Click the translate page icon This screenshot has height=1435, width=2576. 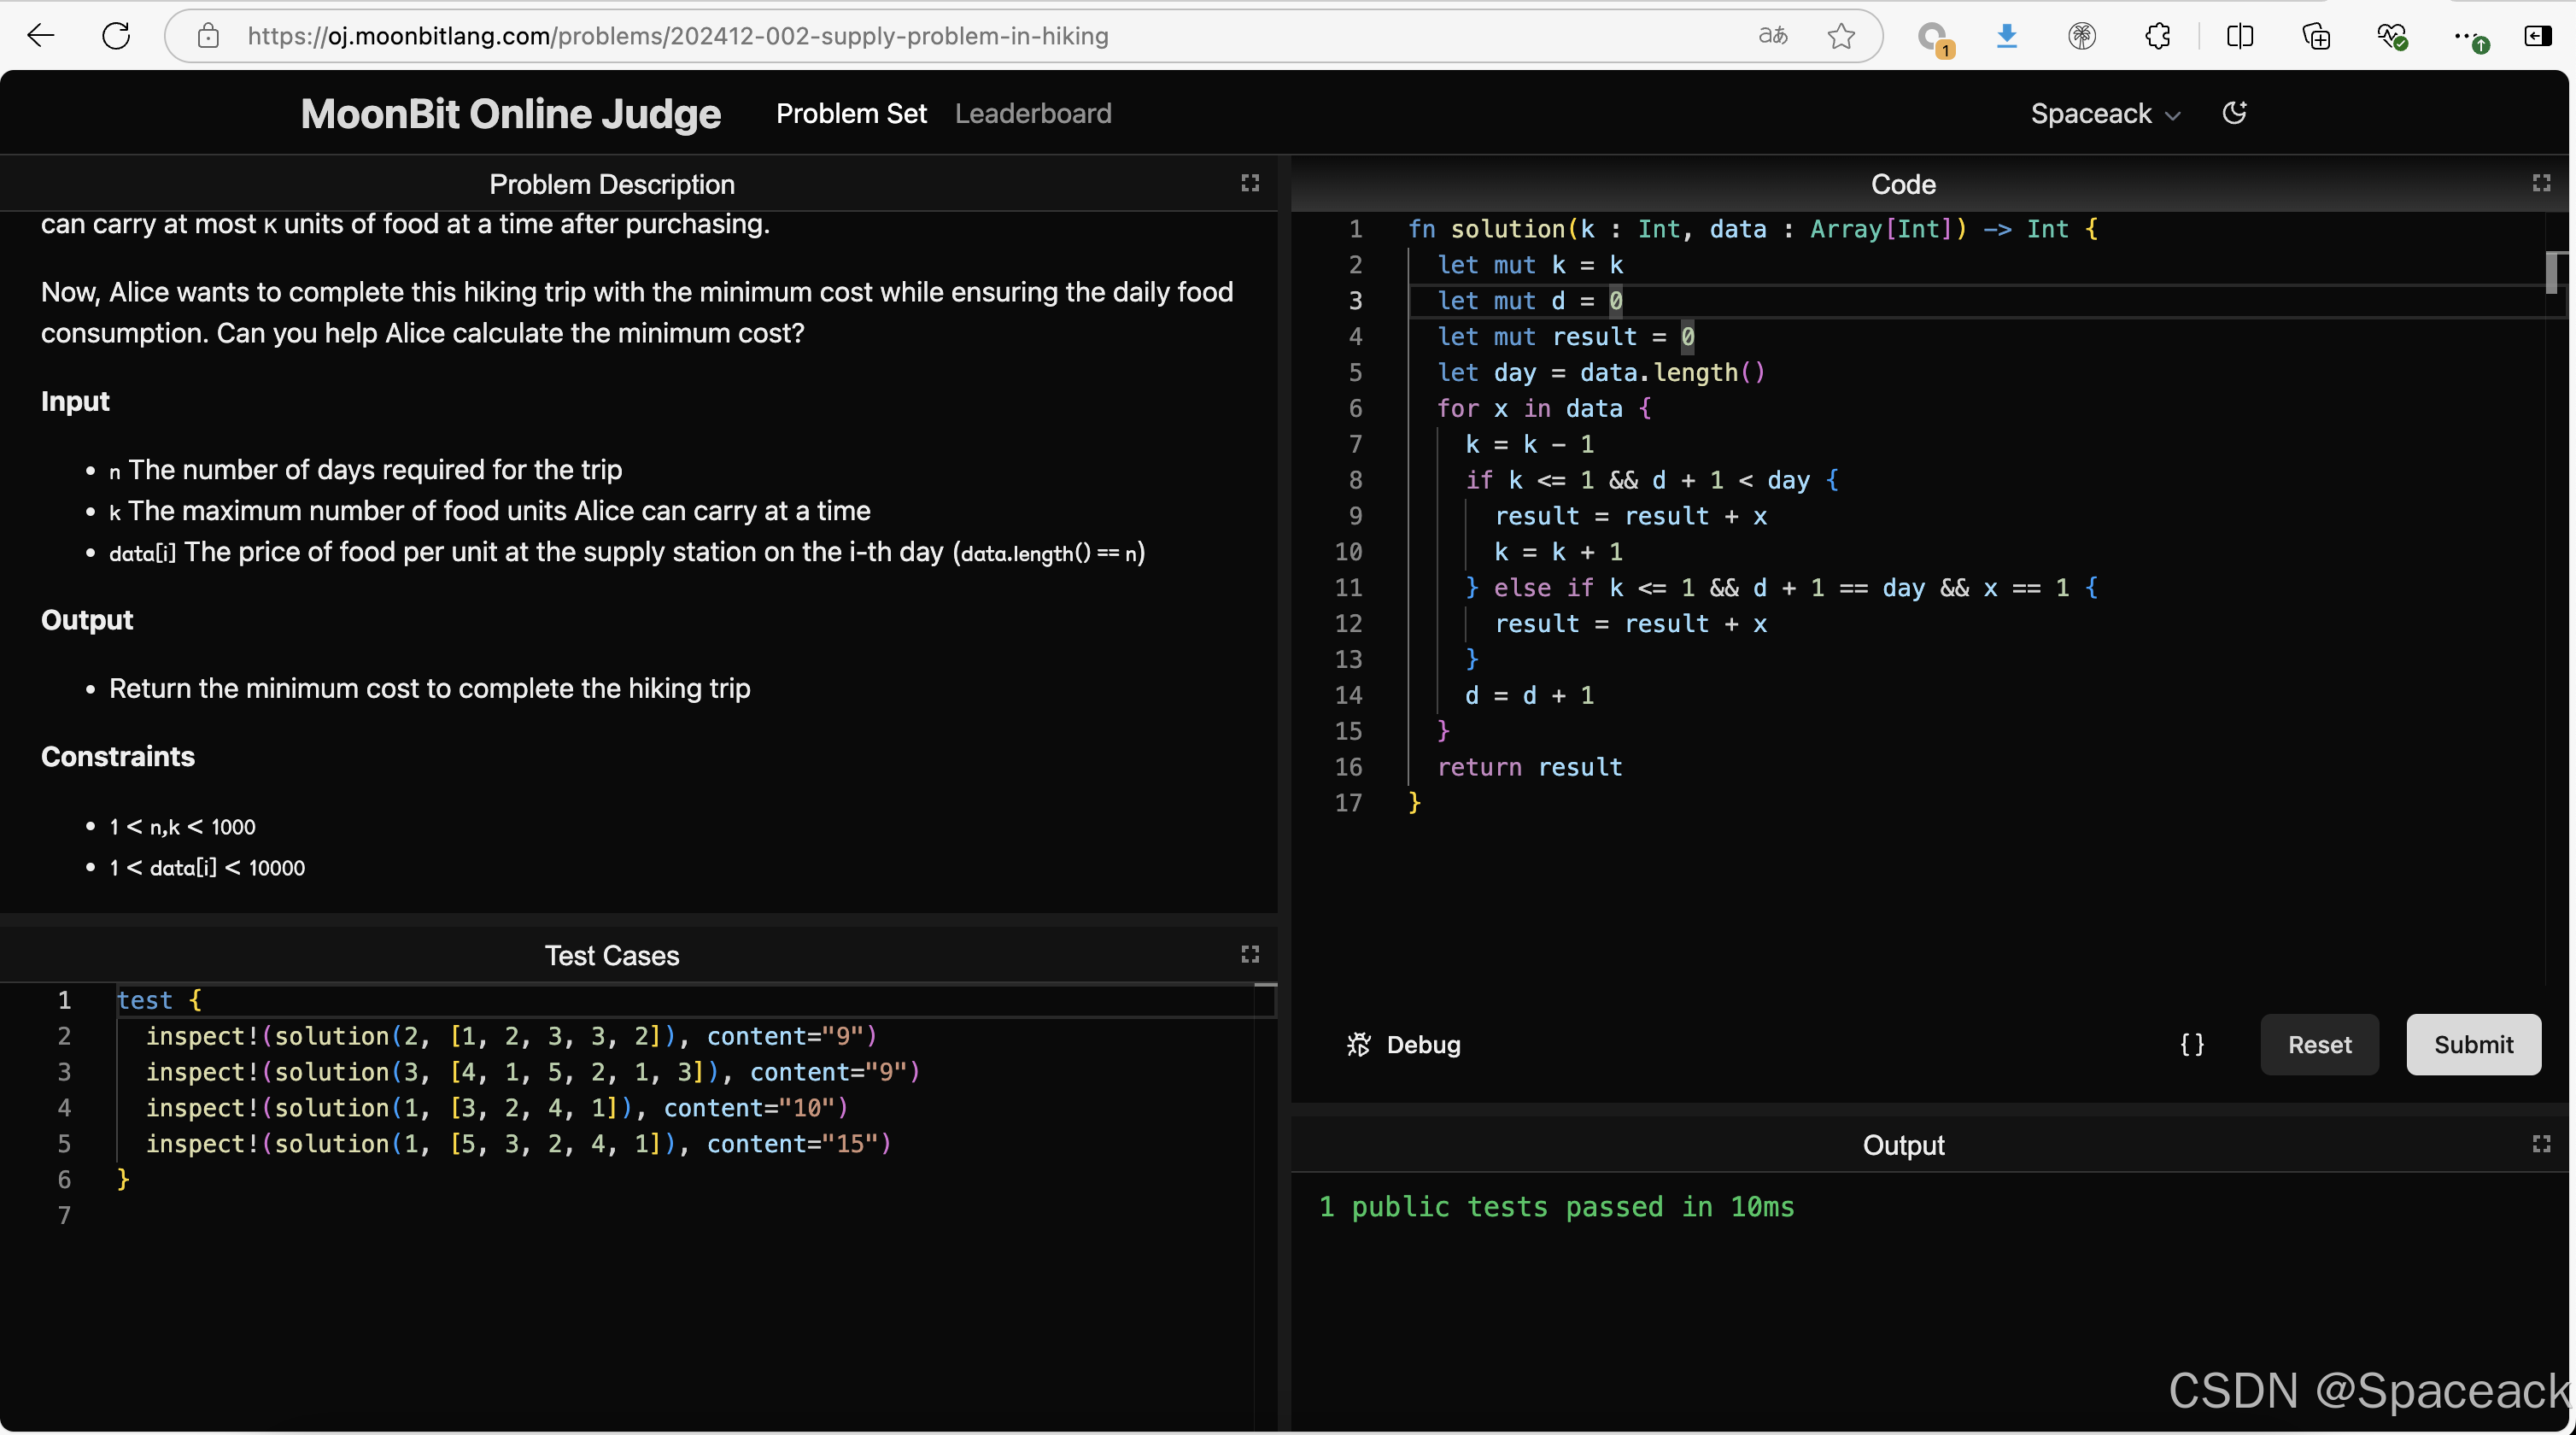pyautogui.click(x=1773, y=36)
